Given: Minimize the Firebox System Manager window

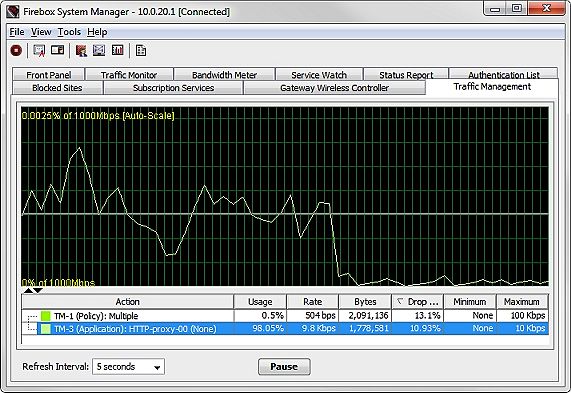Looking at the screenshot, I should pos(495,8).
